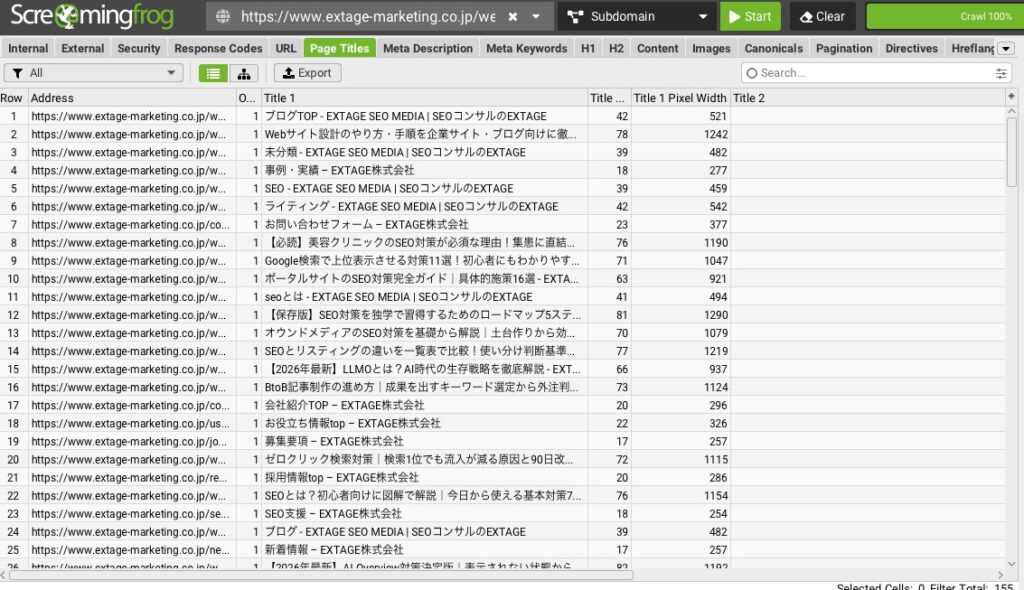Export the Page Titles data
This screenshot has width=1024, height=590.
tap(307, 73)
